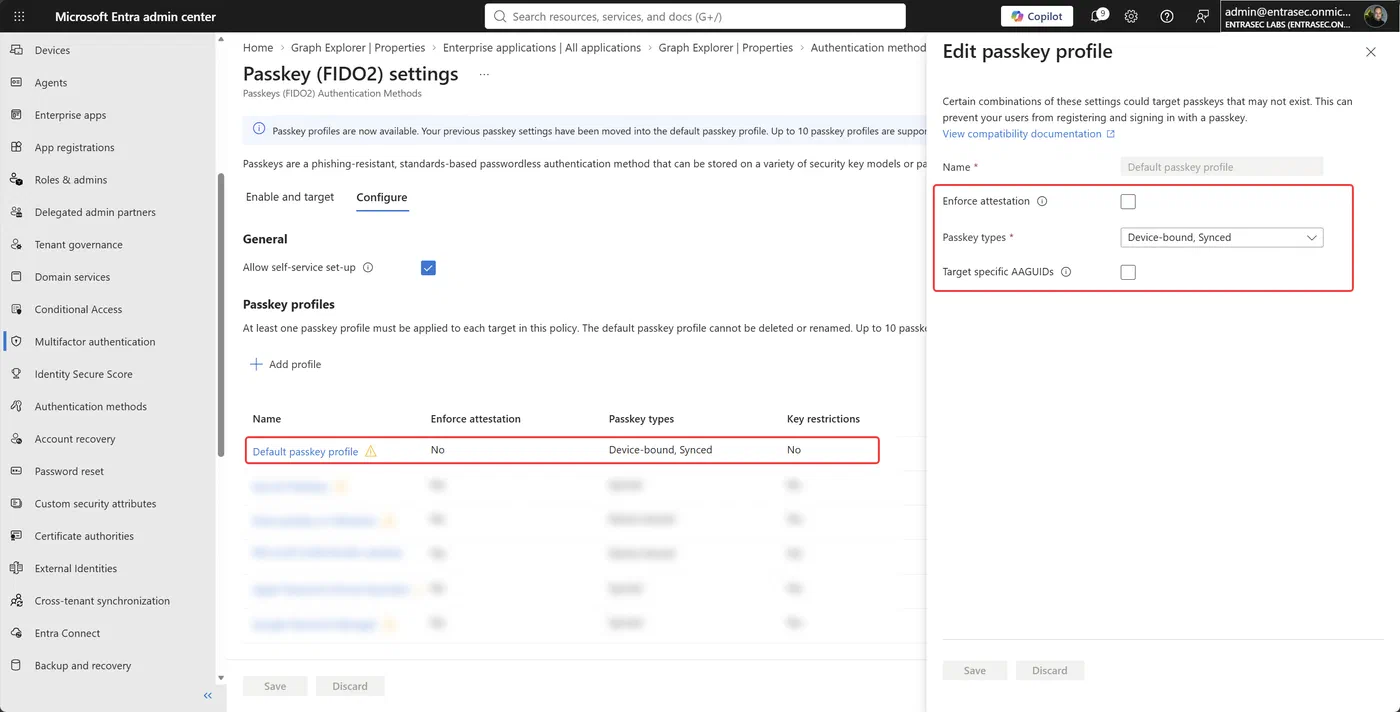Click the Agents sidebar icon
Screen dimensions: 1400x712
pos(16,82)
